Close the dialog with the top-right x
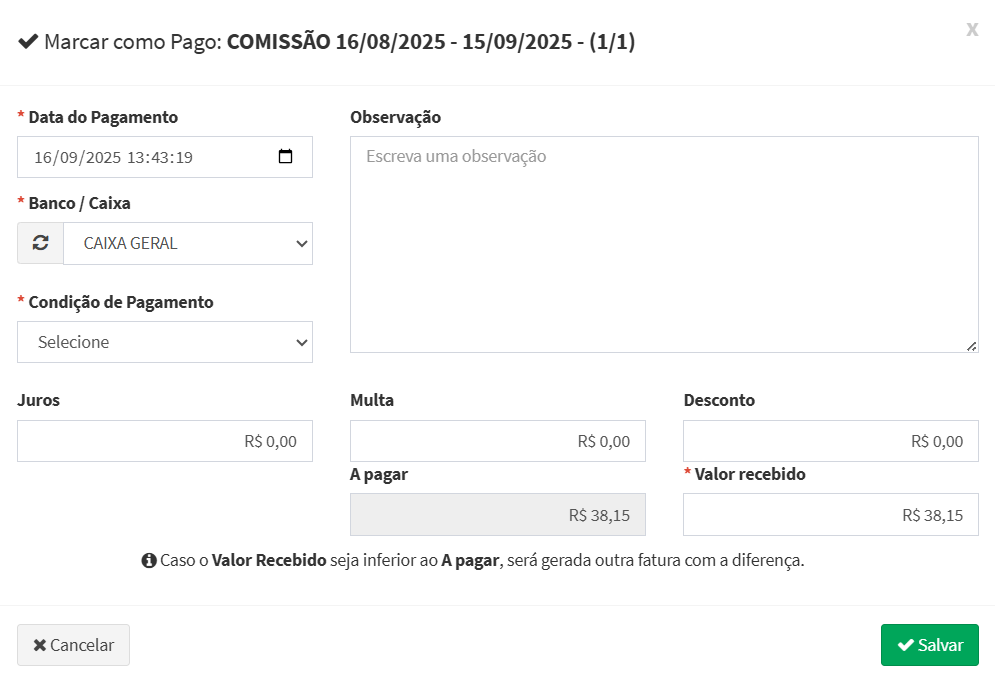 (971, 29)
